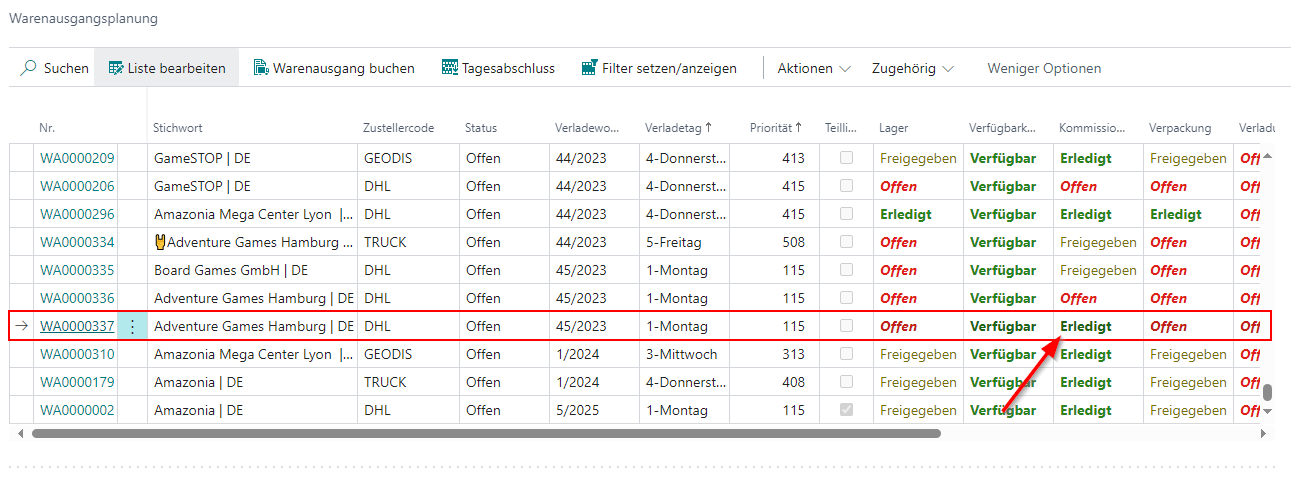The width and height of the screenshot is (1291, 481).
Task: Expand the Zugehörig dropdown menu
Action: click(x=912, y=68)
